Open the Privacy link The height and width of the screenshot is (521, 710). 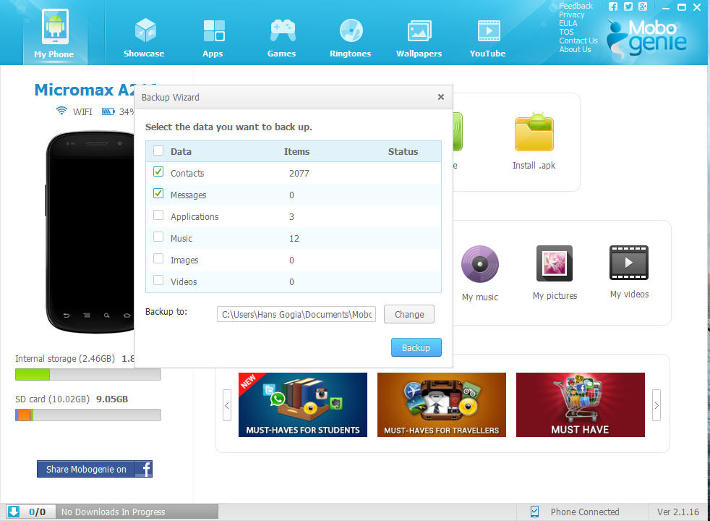click(571, 14)
